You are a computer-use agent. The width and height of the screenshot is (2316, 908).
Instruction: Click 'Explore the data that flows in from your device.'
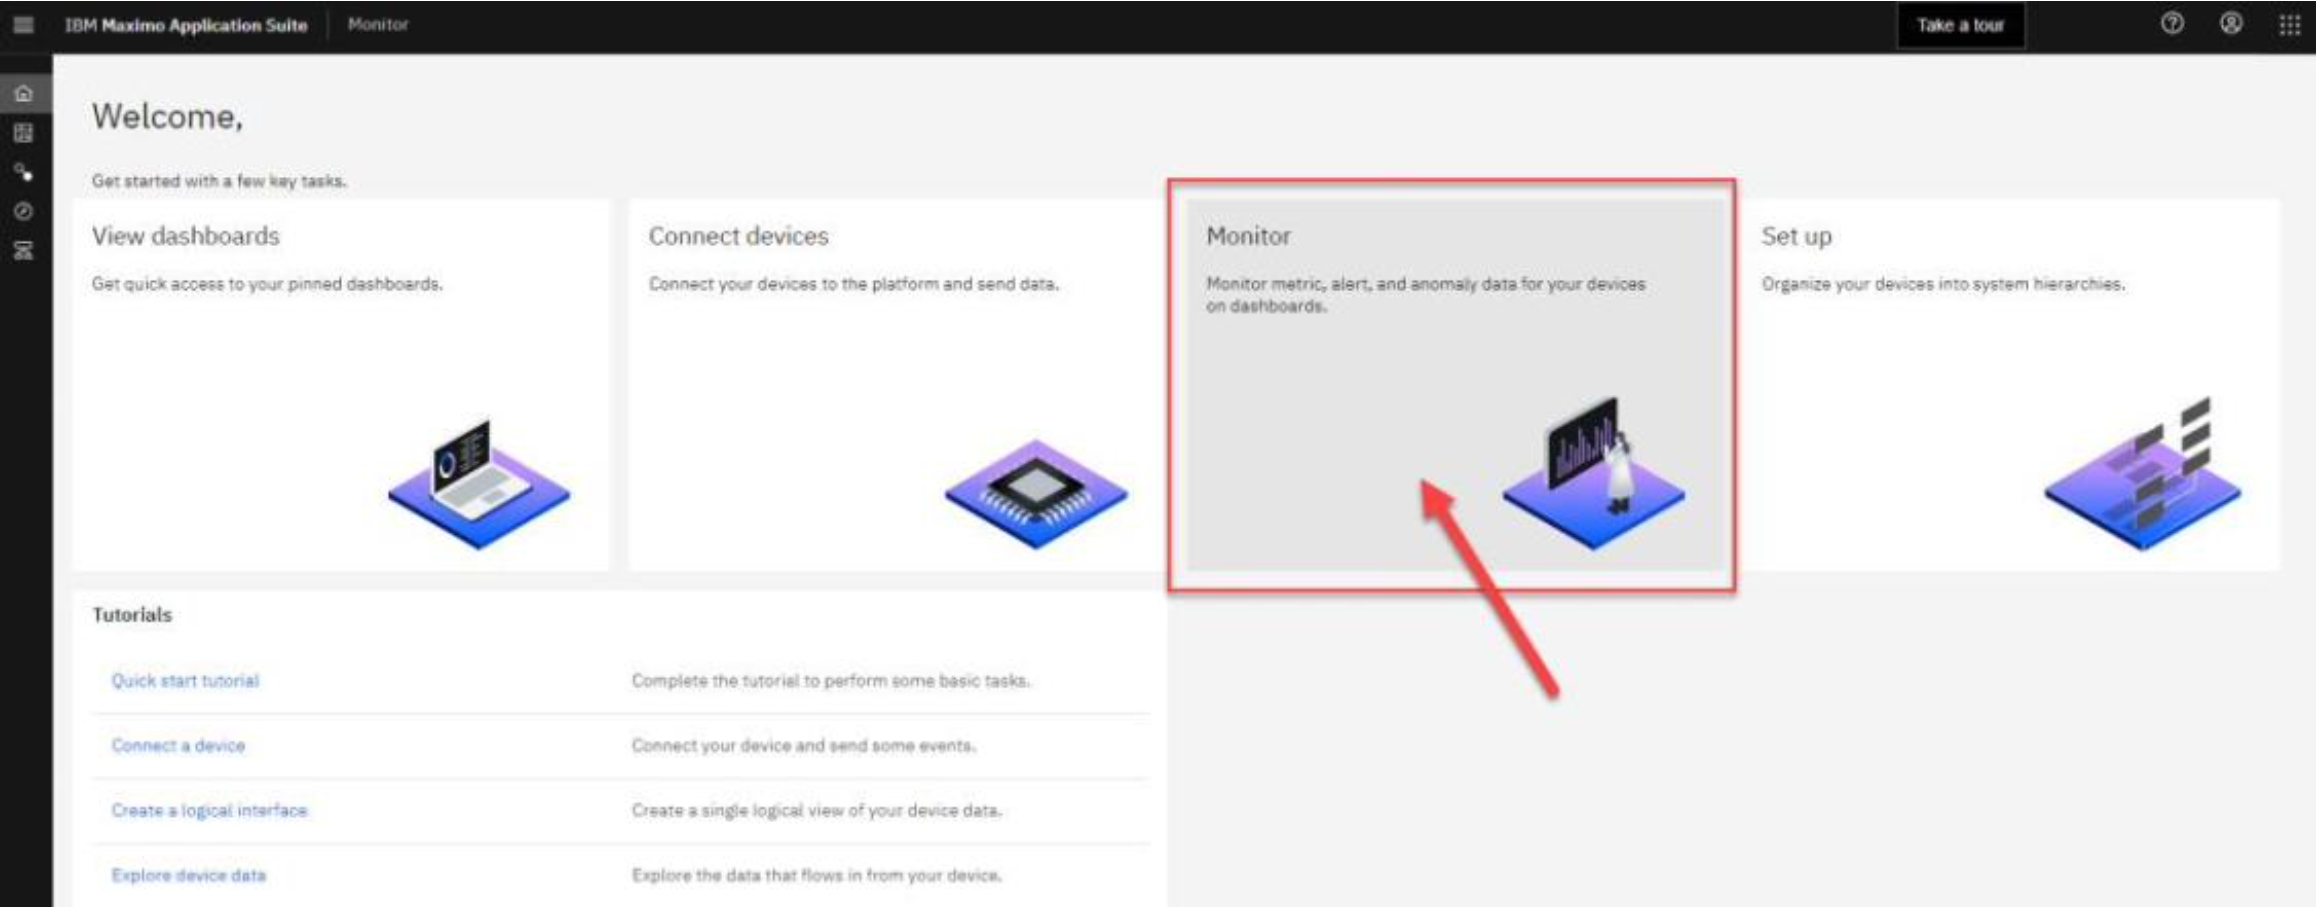pos(816,876)
